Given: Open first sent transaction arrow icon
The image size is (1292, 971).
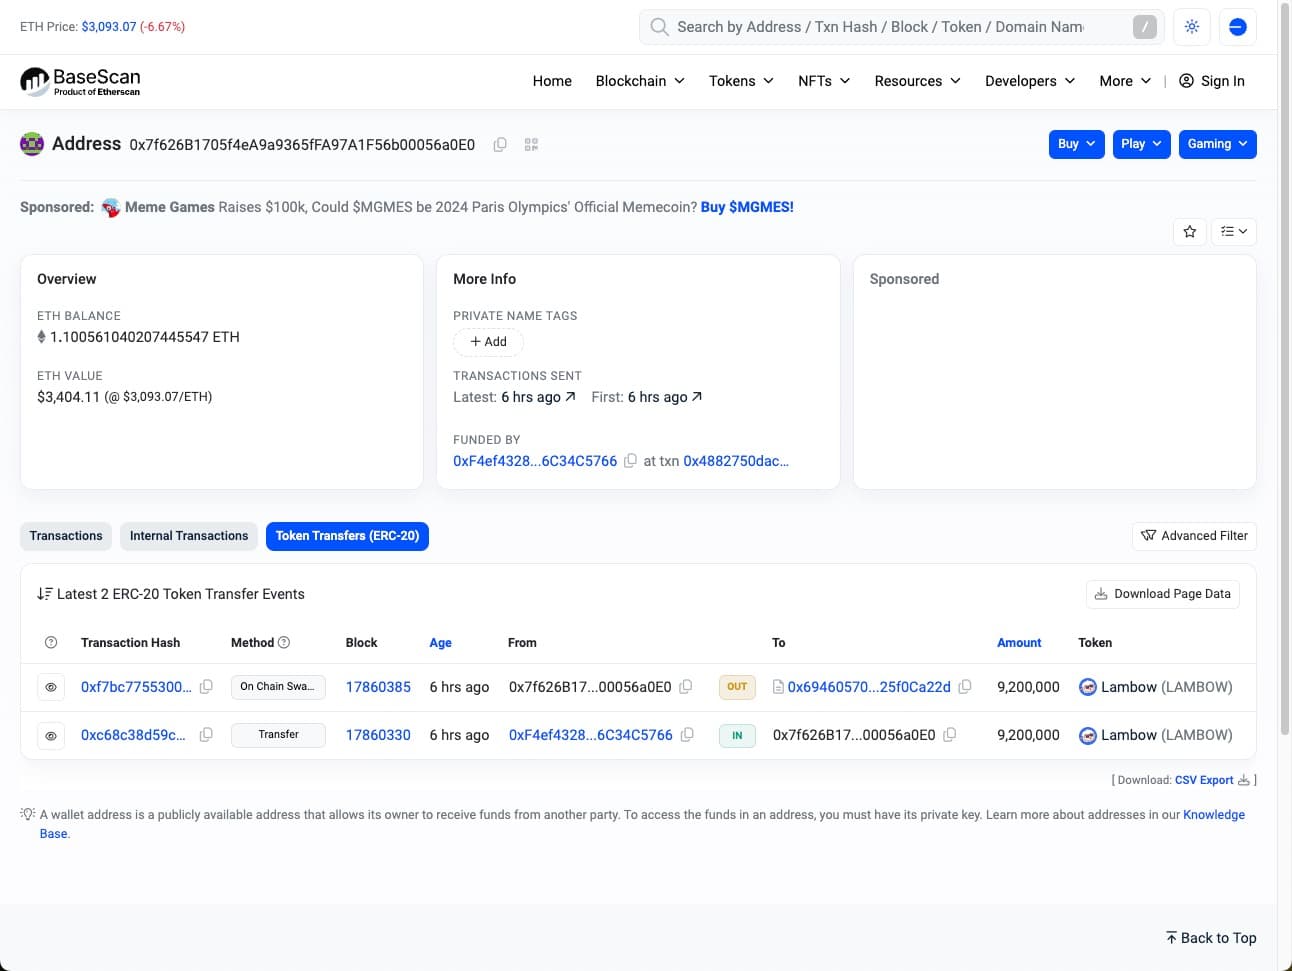Looking at the screenshot, I should (697, 397).
